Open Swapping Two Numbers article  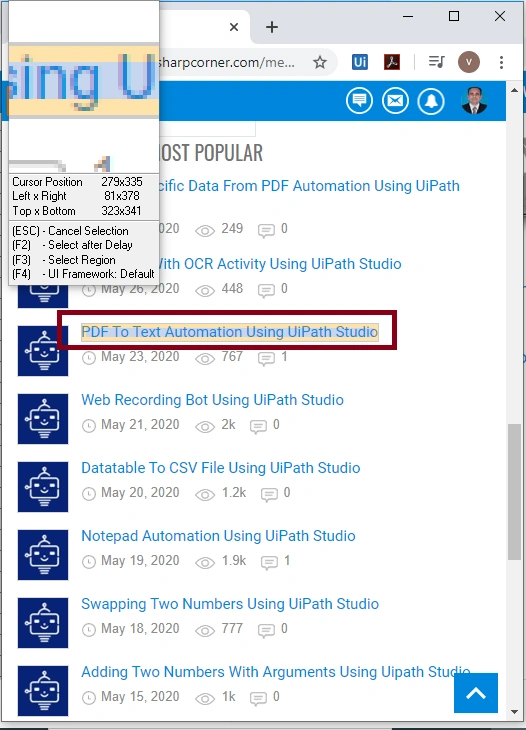[230, 604]
